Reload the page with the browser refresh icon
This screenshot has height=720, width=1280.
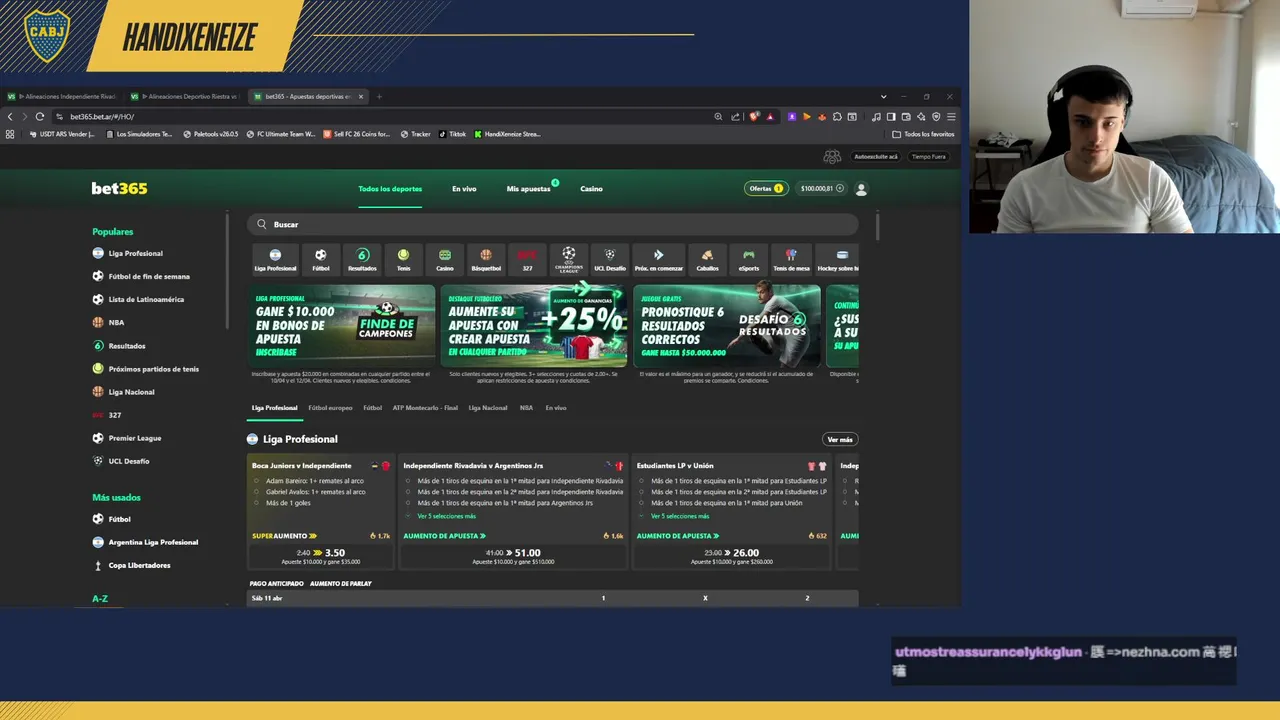(40, 116)
